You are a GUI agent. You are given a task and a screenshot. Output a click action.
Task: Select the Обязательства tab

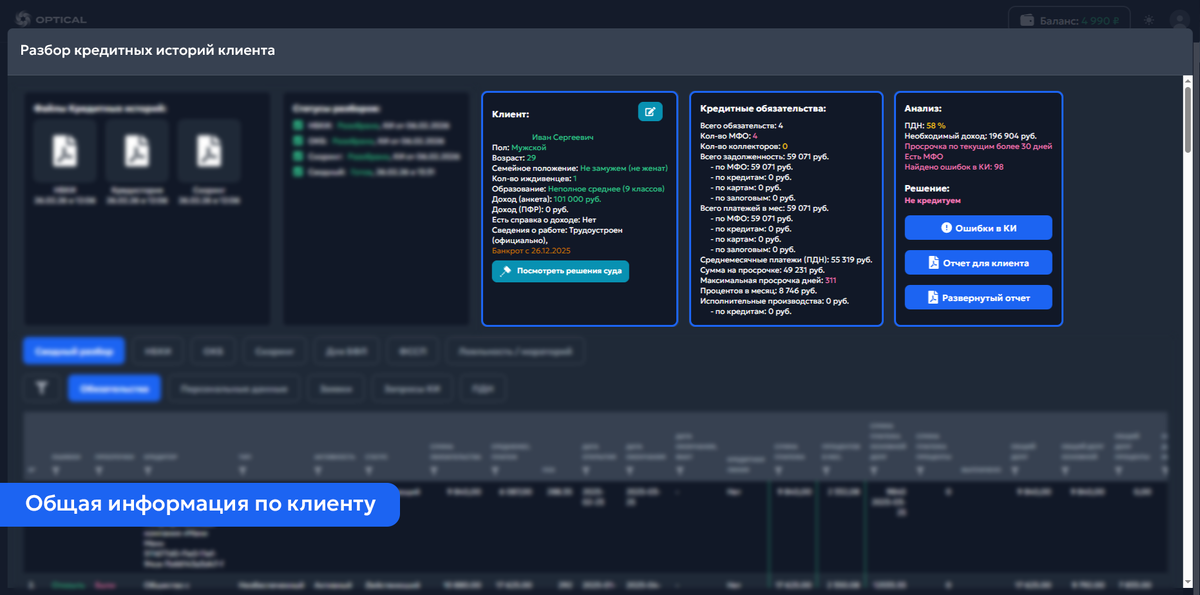[114, 387]
